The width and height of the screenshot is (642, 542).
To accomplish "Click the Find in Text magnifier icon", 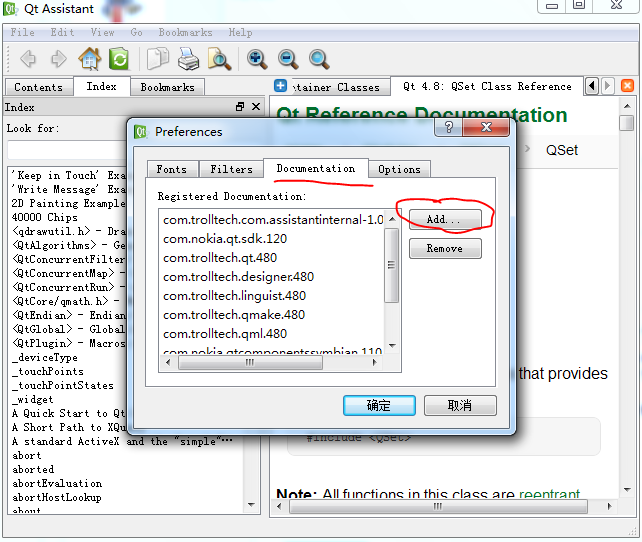I will [219, 59].
